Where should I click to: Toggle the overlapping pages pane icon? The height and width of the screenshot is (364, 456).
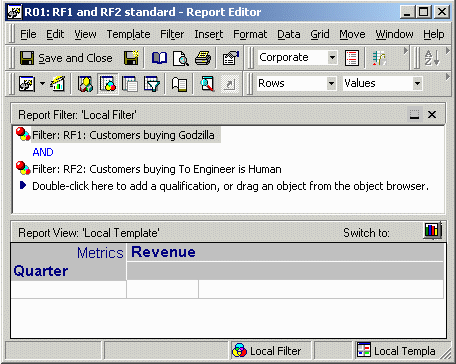130,84
